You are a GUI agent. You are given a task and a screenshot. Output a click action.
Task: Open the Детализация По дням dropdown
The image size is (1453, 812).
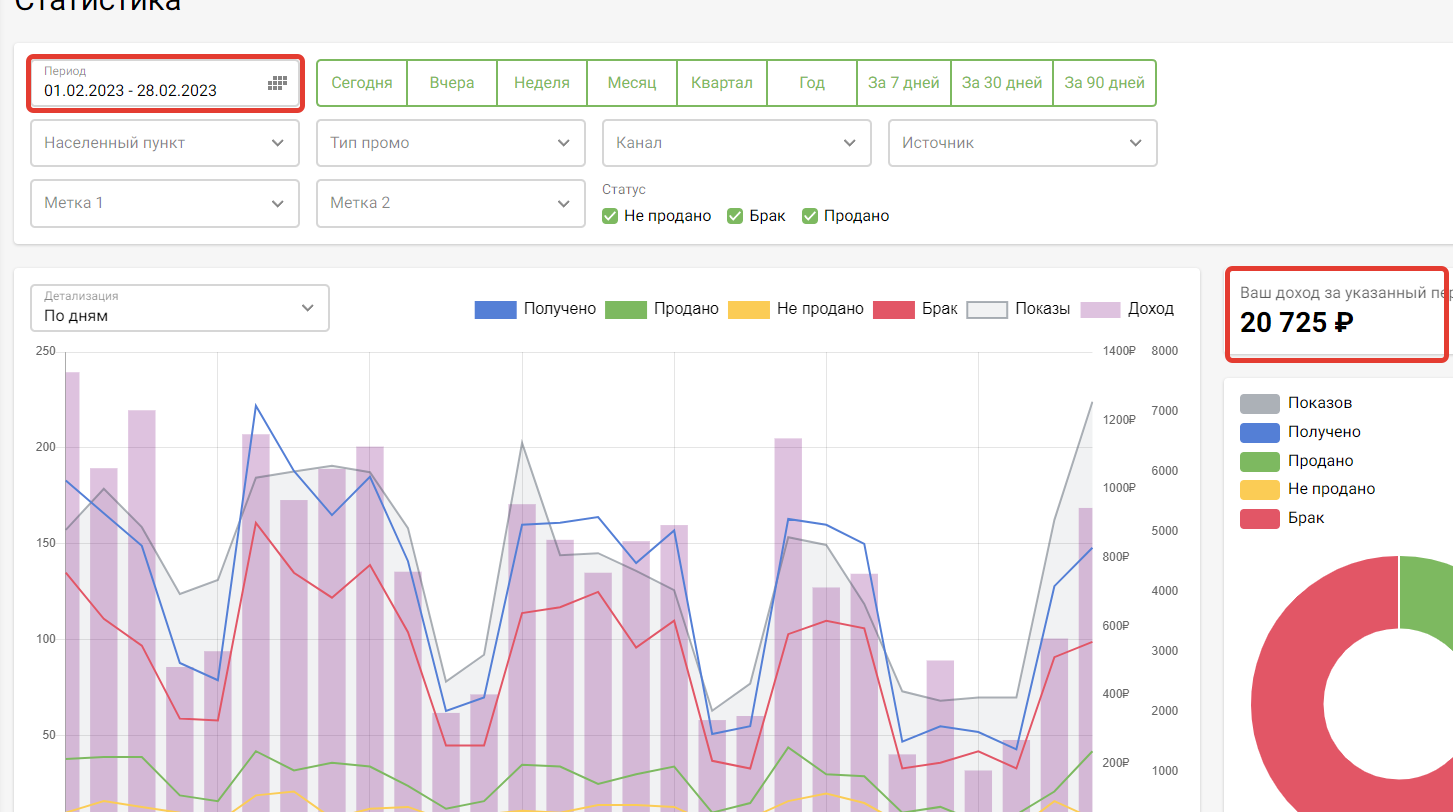tap(180, 308)
